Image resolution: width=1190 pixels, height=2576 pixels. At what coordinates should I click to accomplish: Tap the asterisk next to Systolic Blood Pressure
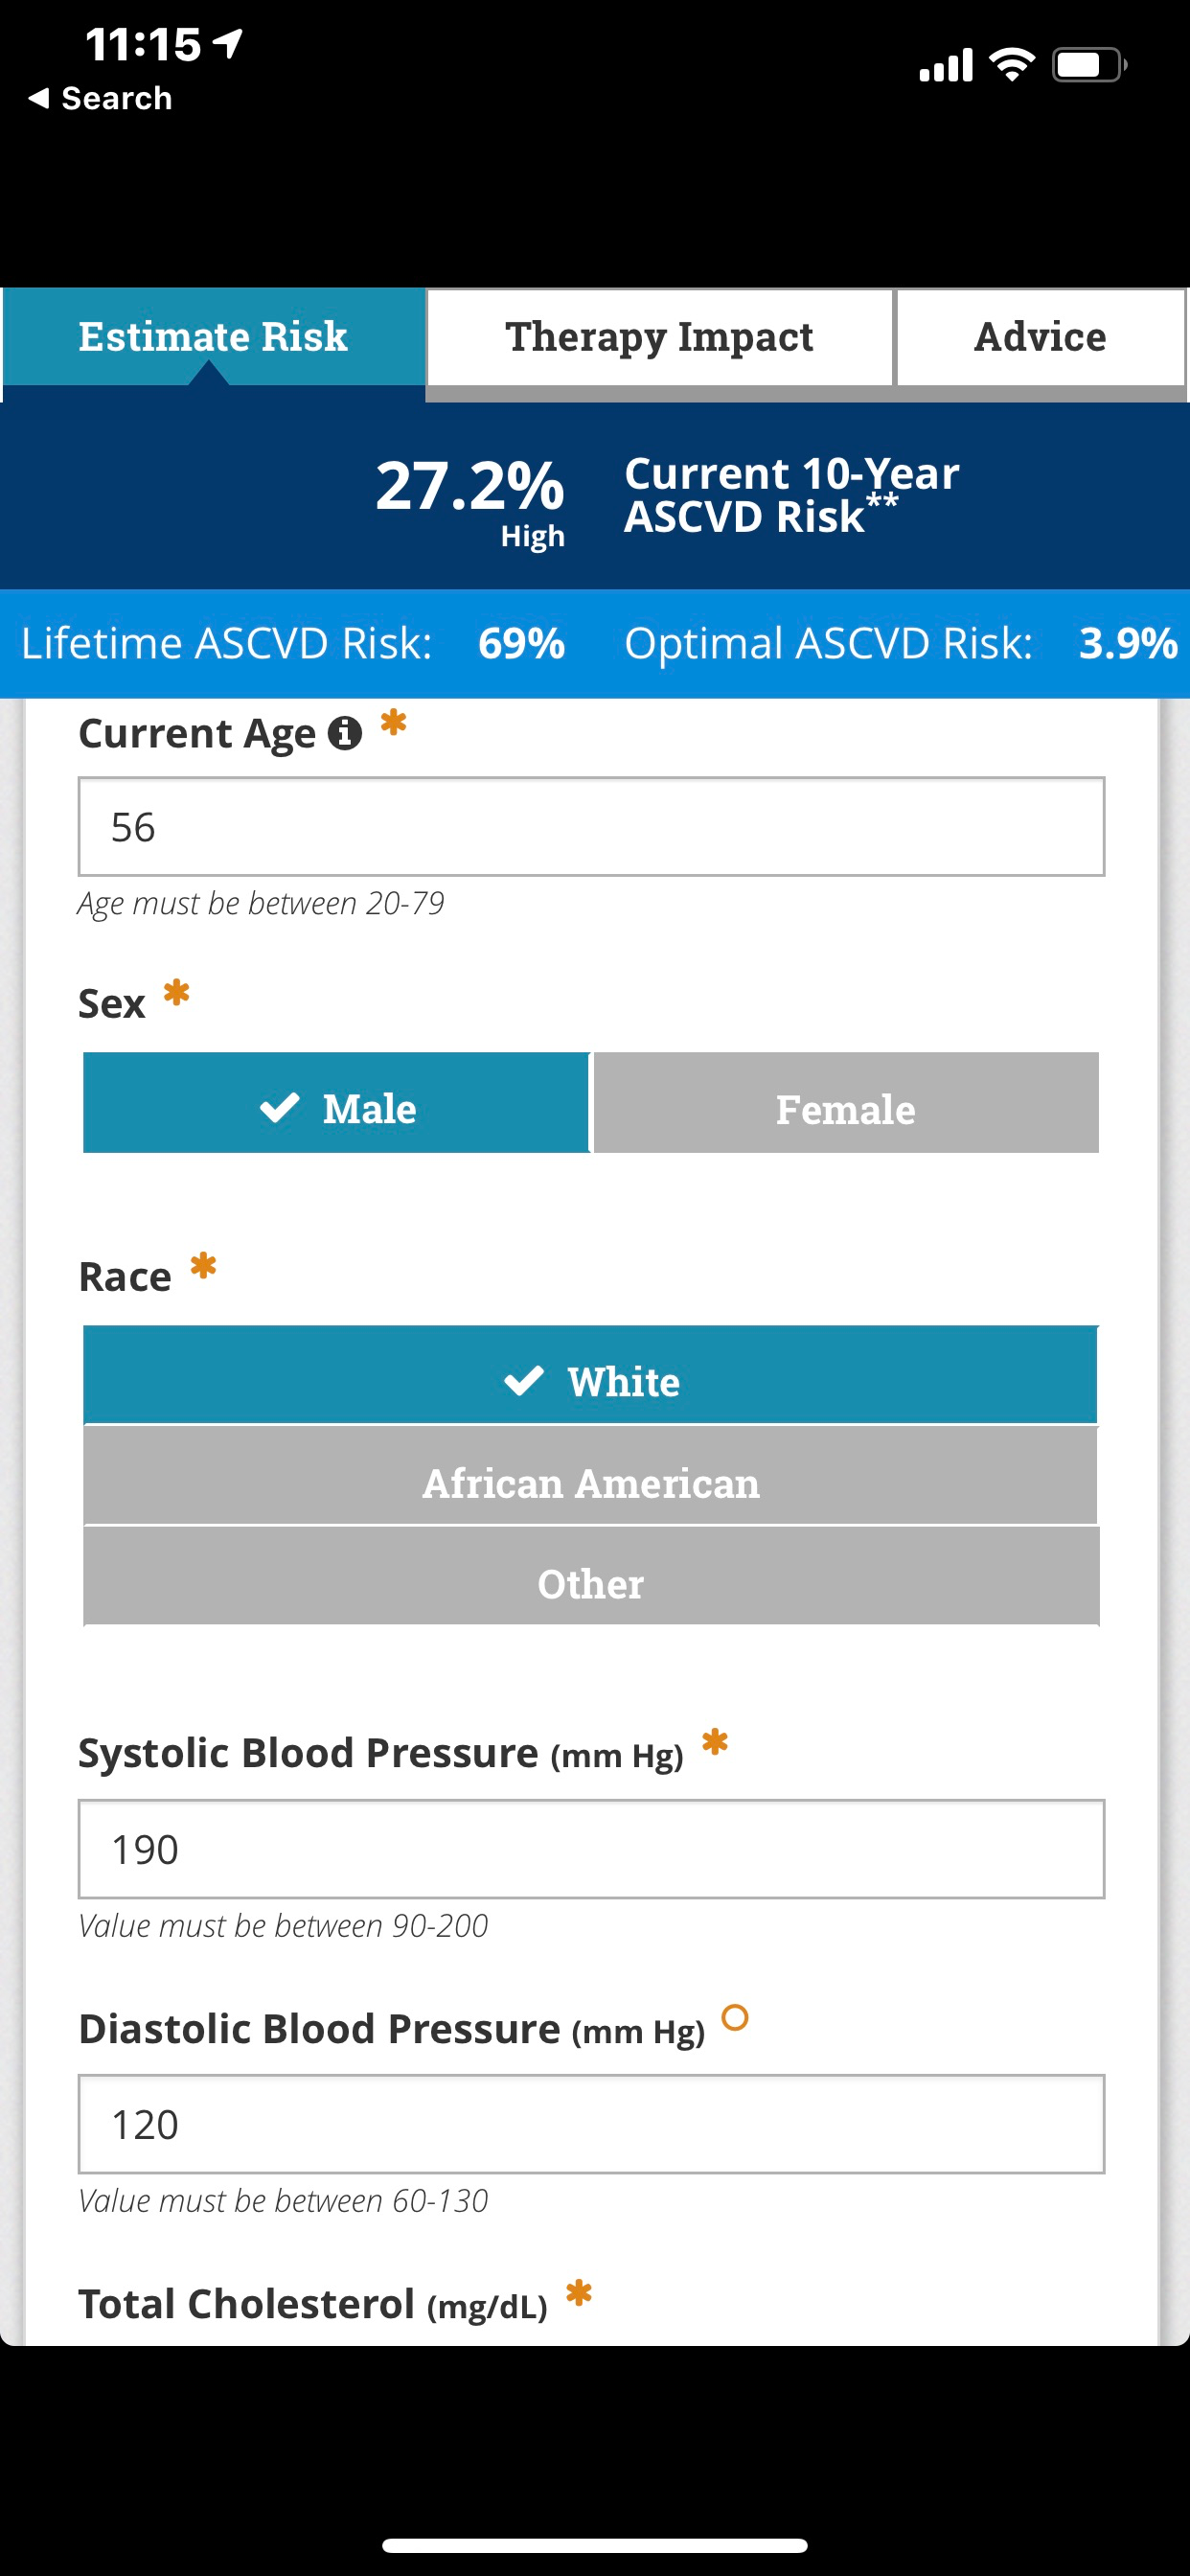click(716, 1747)
